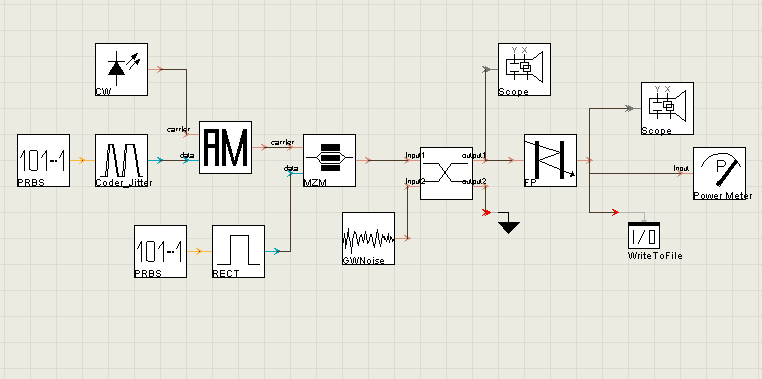762x379 pixels.
Task: Select the FP filter block
Action: 551,160
